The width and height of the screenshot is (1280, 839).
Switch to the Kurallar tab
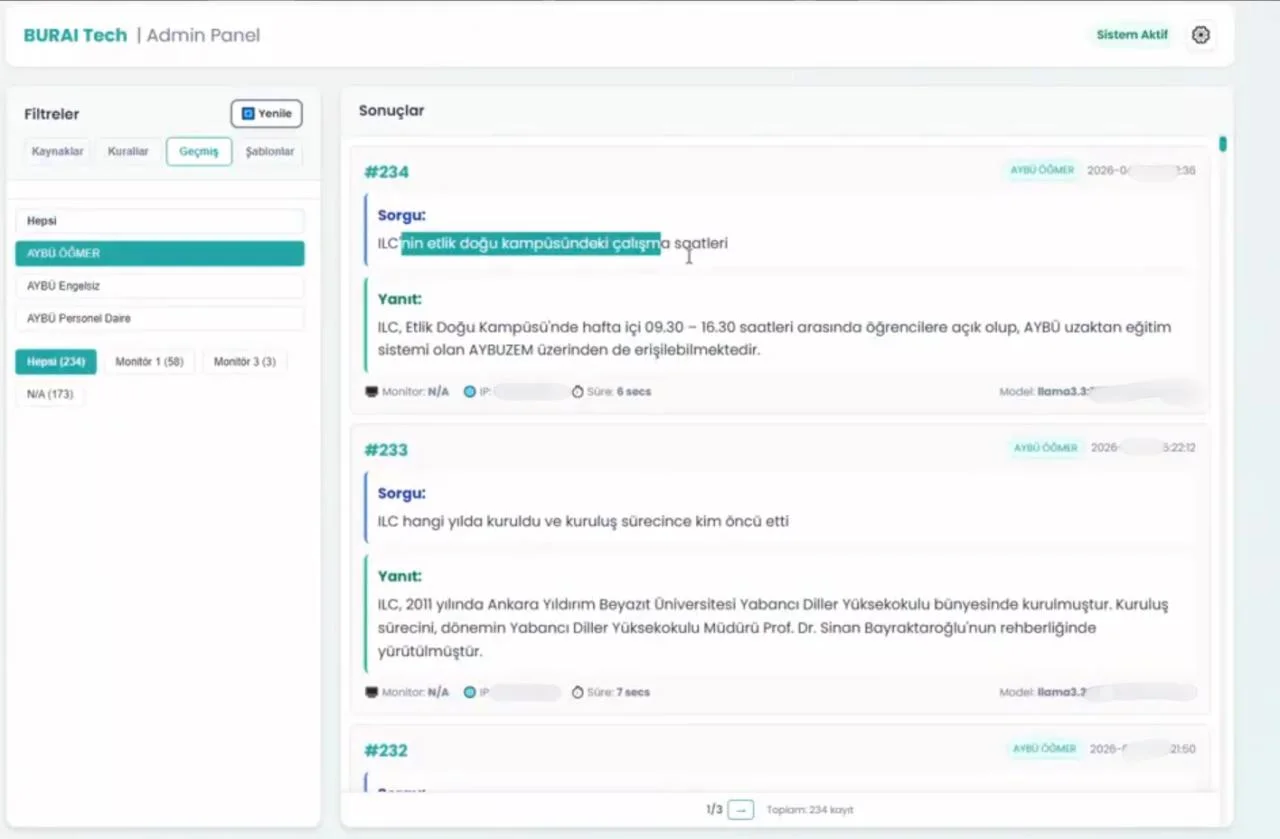point(128,152)
